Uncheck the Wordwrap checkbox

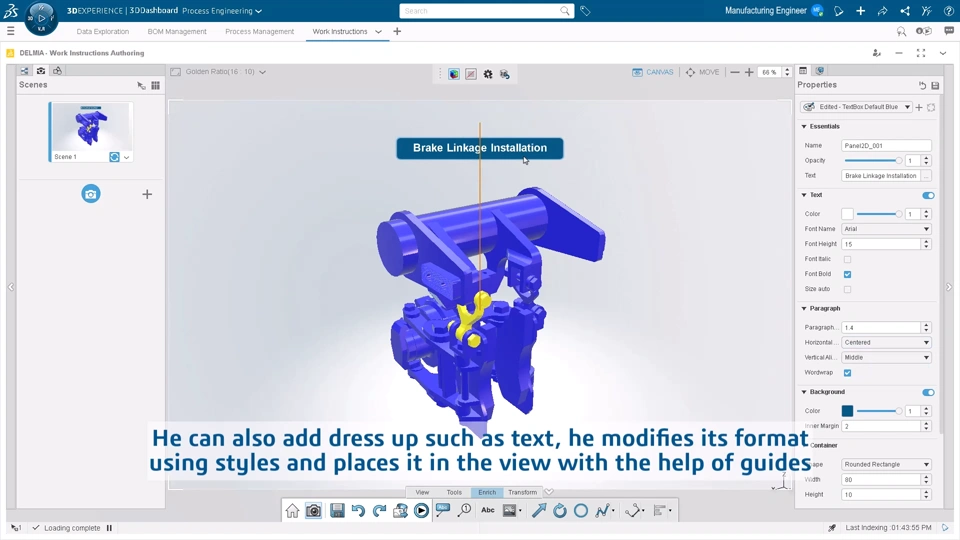[847, 373]
